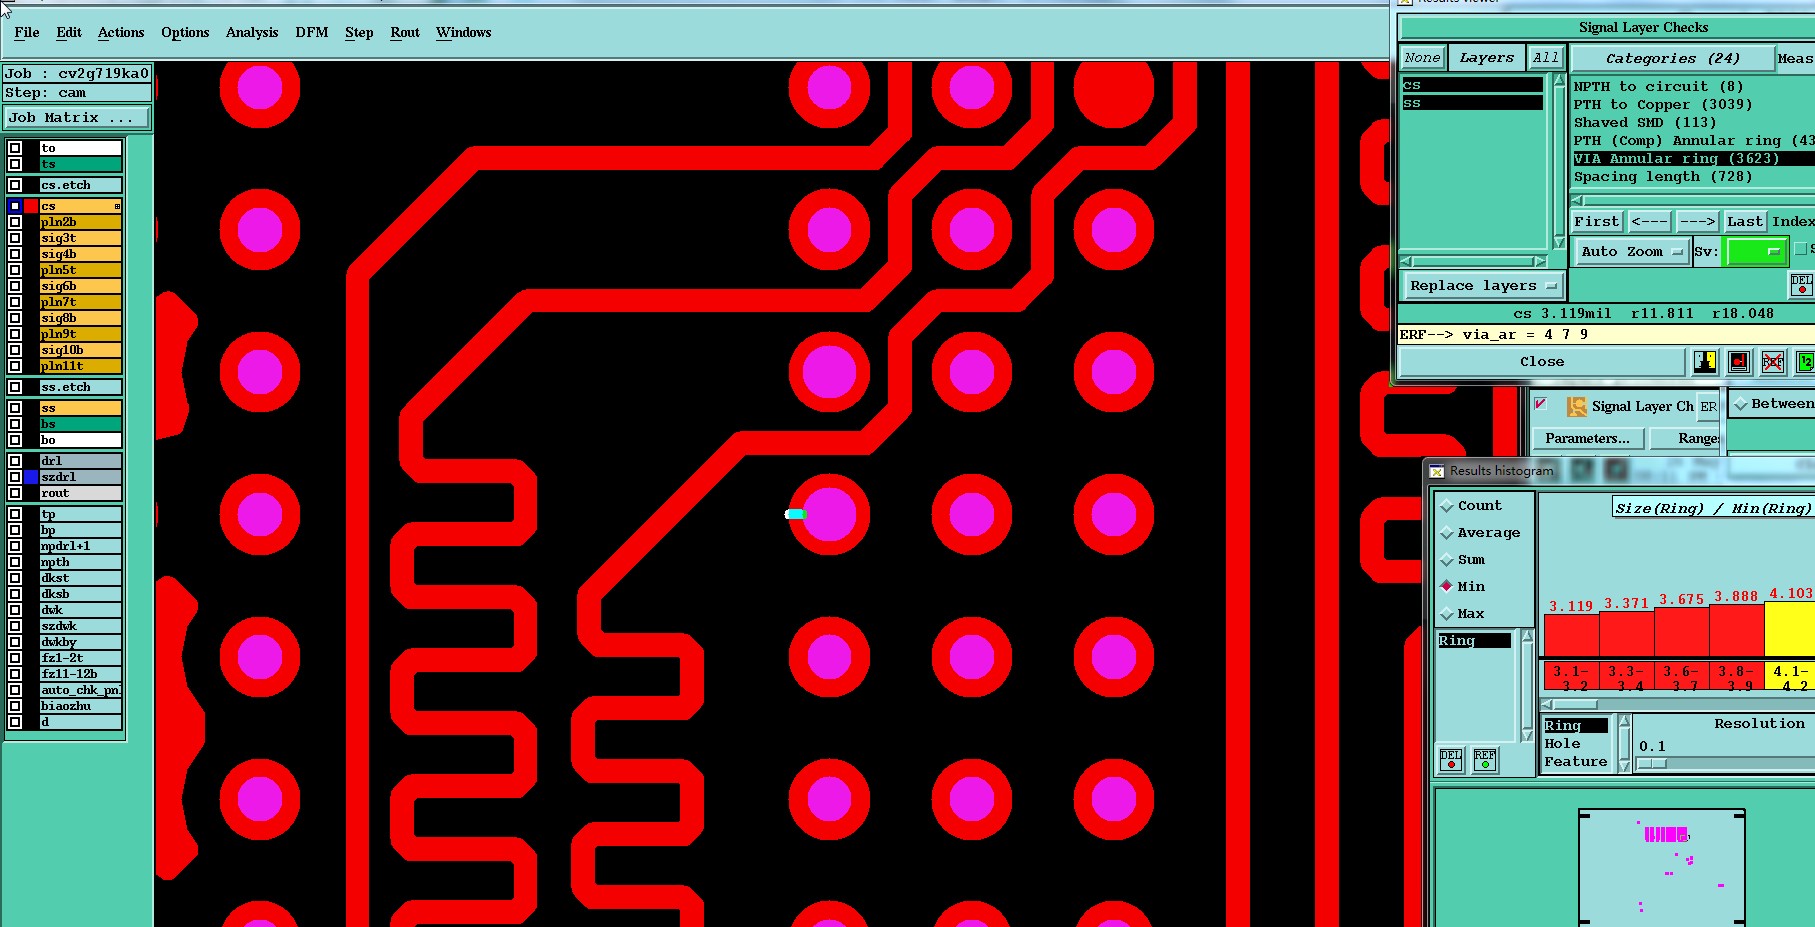Click the Close button in Results viewer

coord(1542,362)
